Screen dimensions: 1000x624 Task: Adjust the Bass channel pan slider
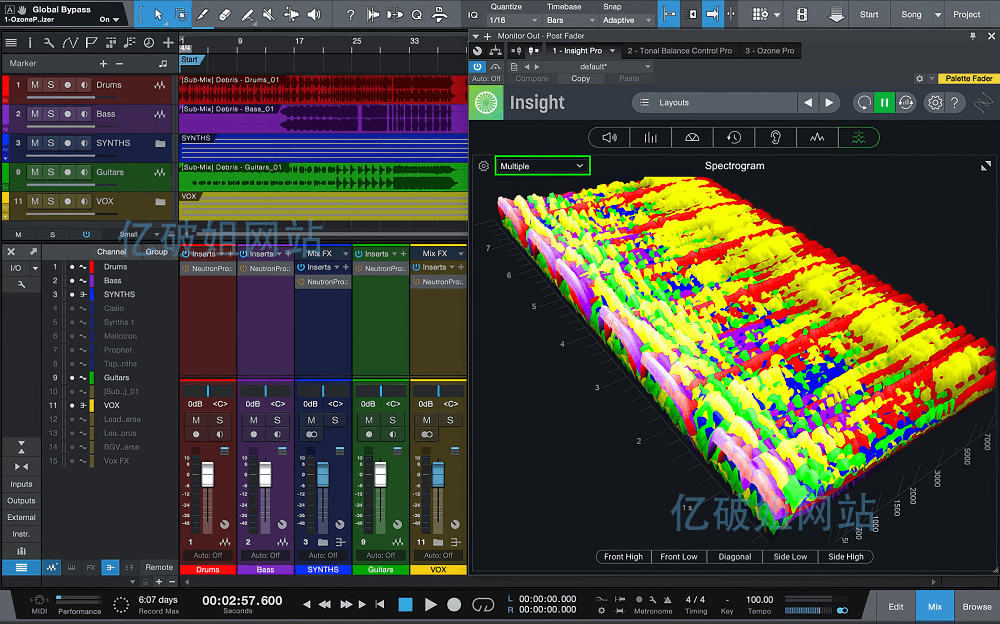click(x=265, y=390)
